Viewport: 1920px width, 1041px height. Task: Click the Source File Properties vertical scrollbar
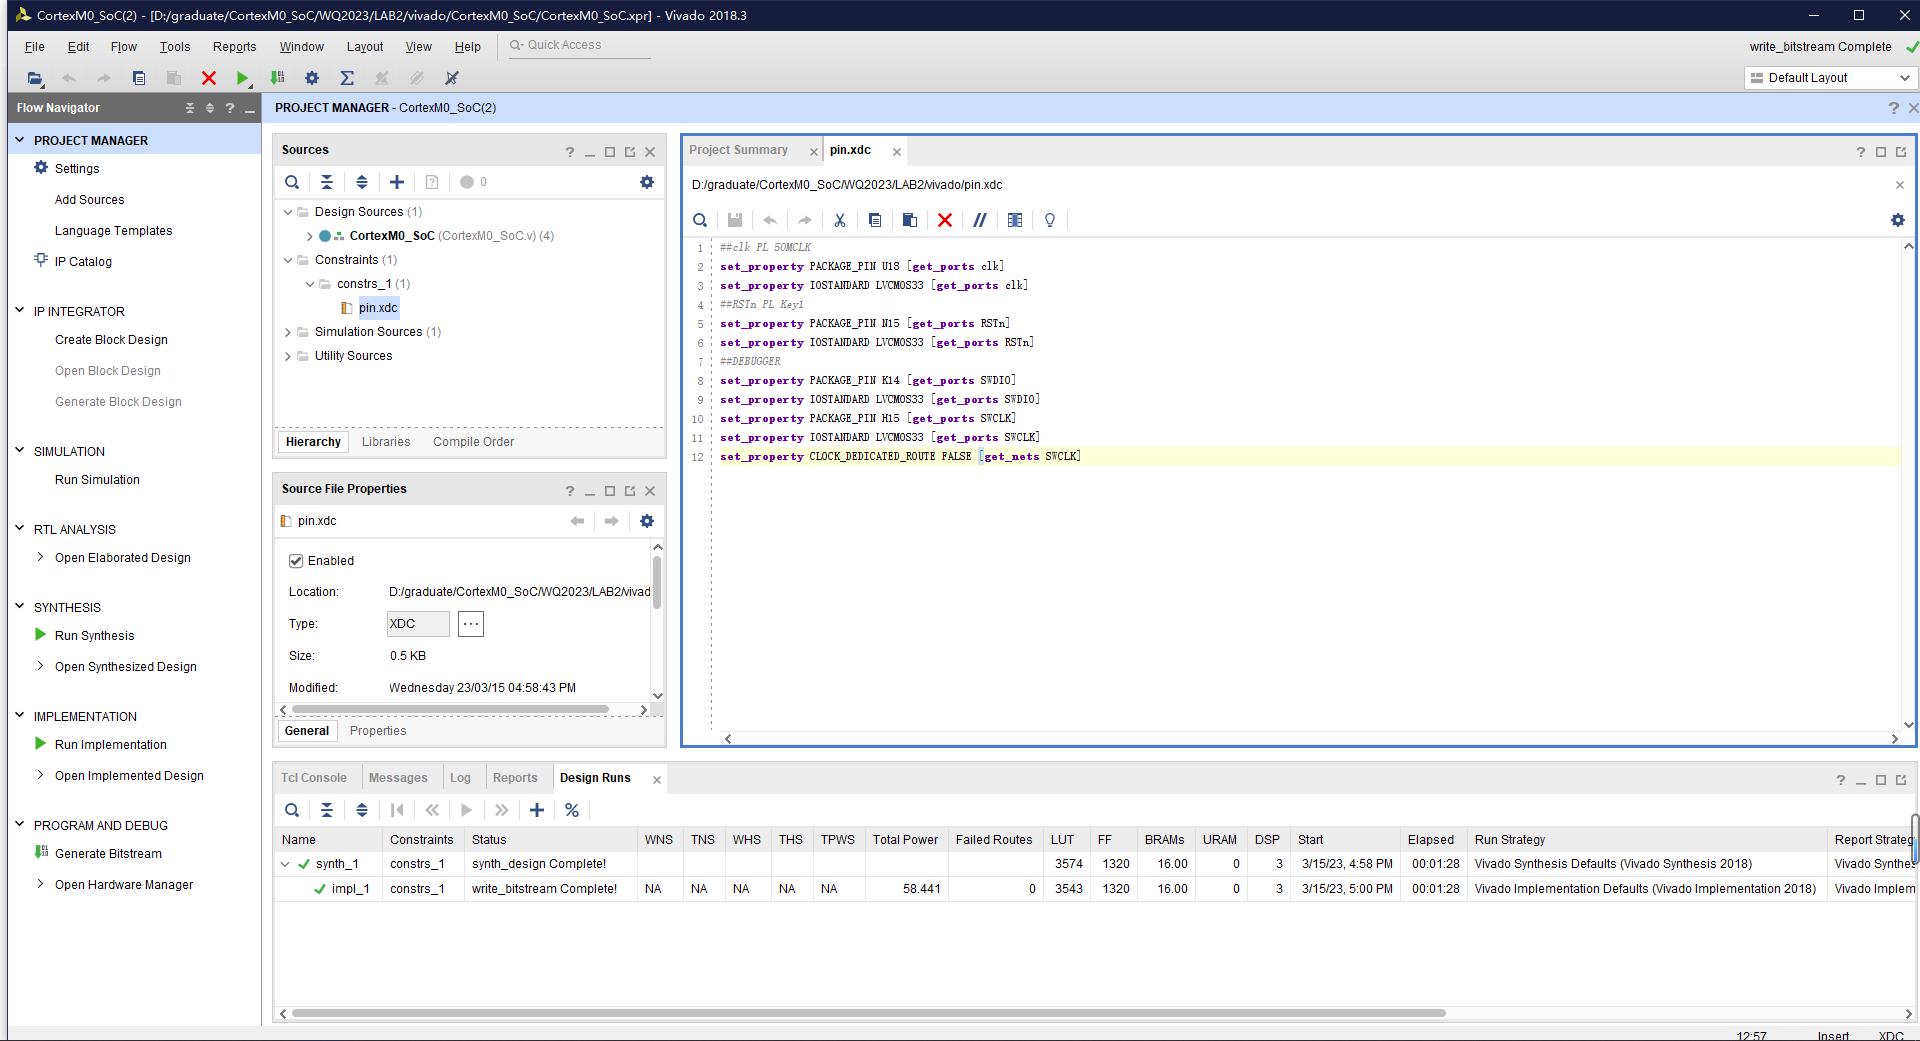[657, 582]
